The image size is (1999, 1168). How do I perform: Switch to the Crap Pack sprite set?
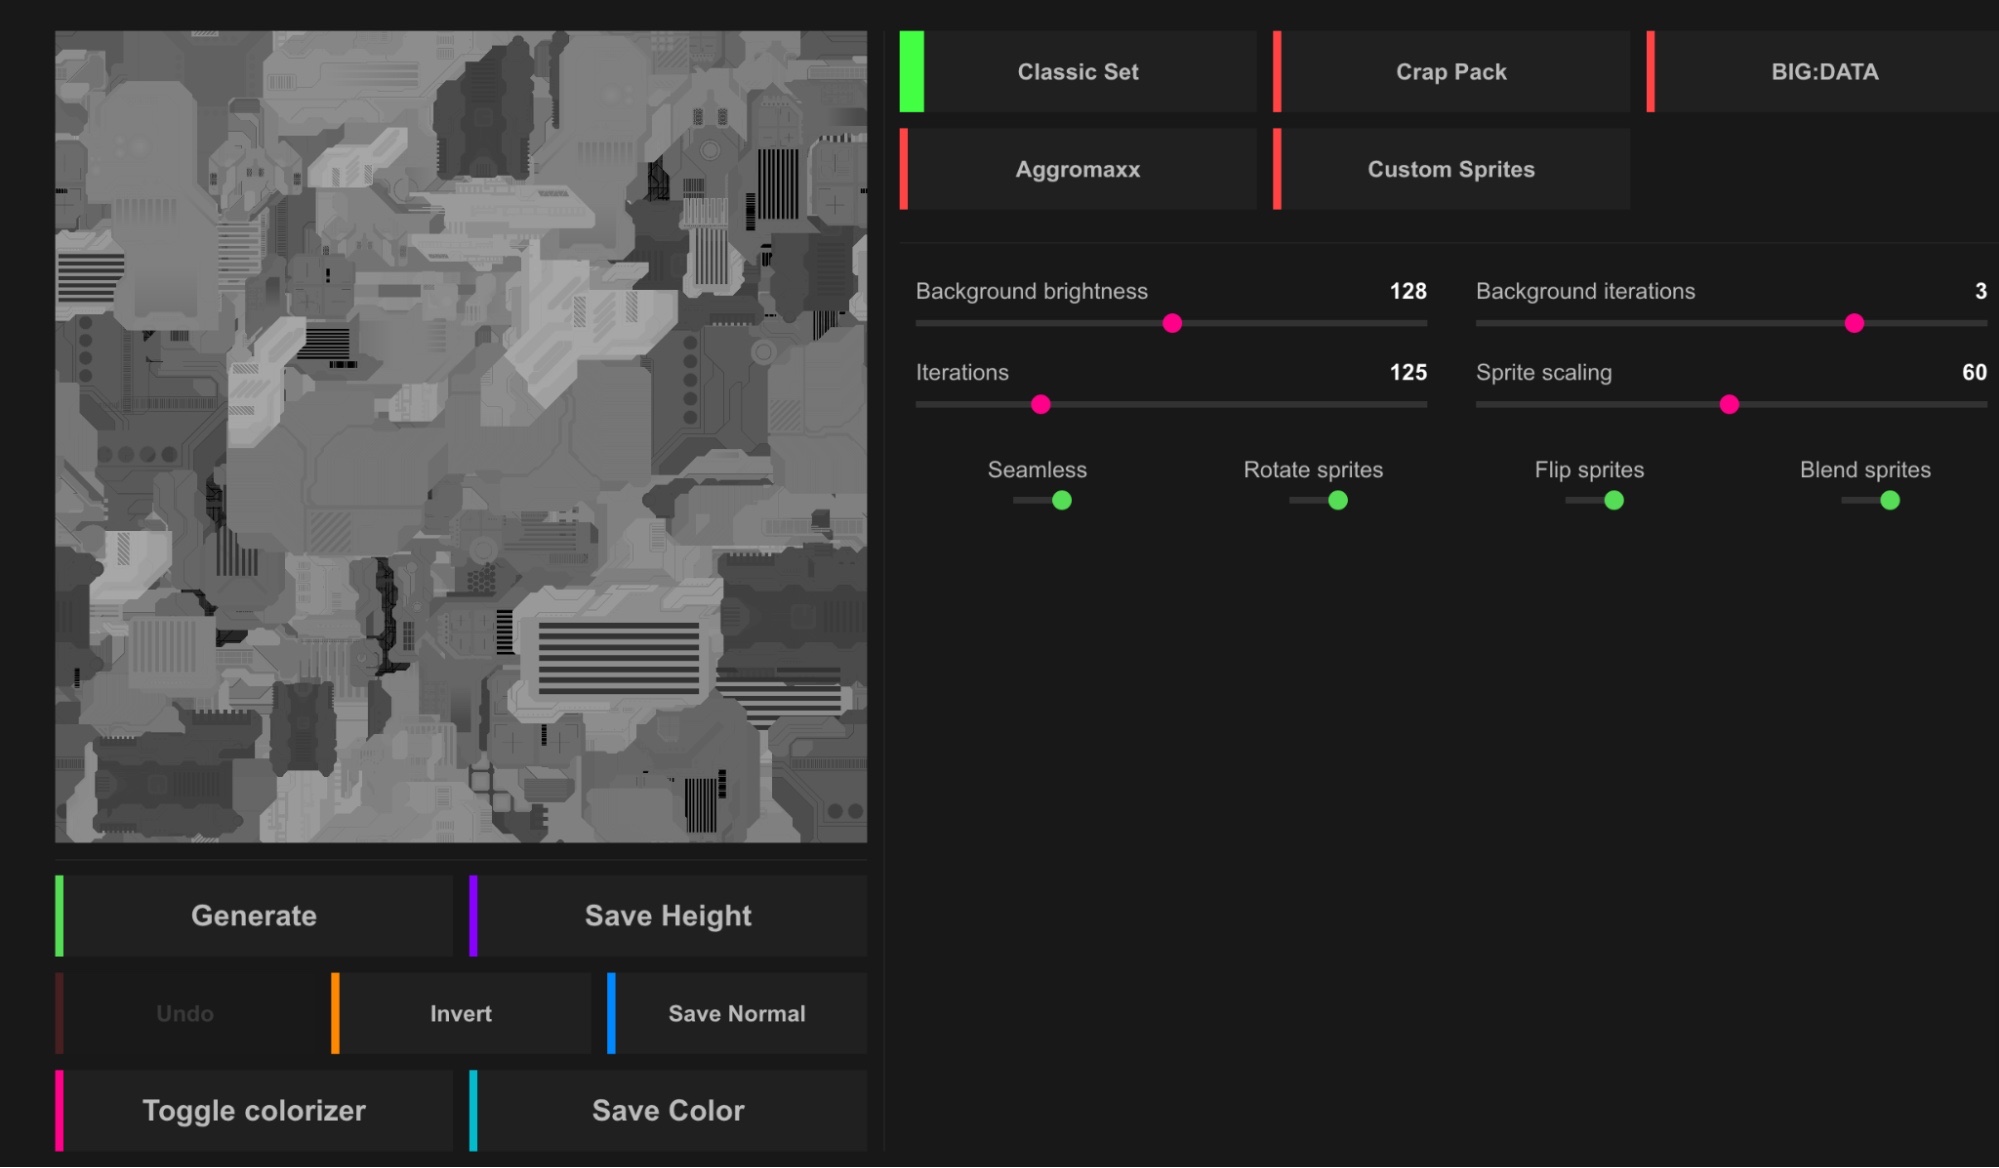coord(1451,71)
